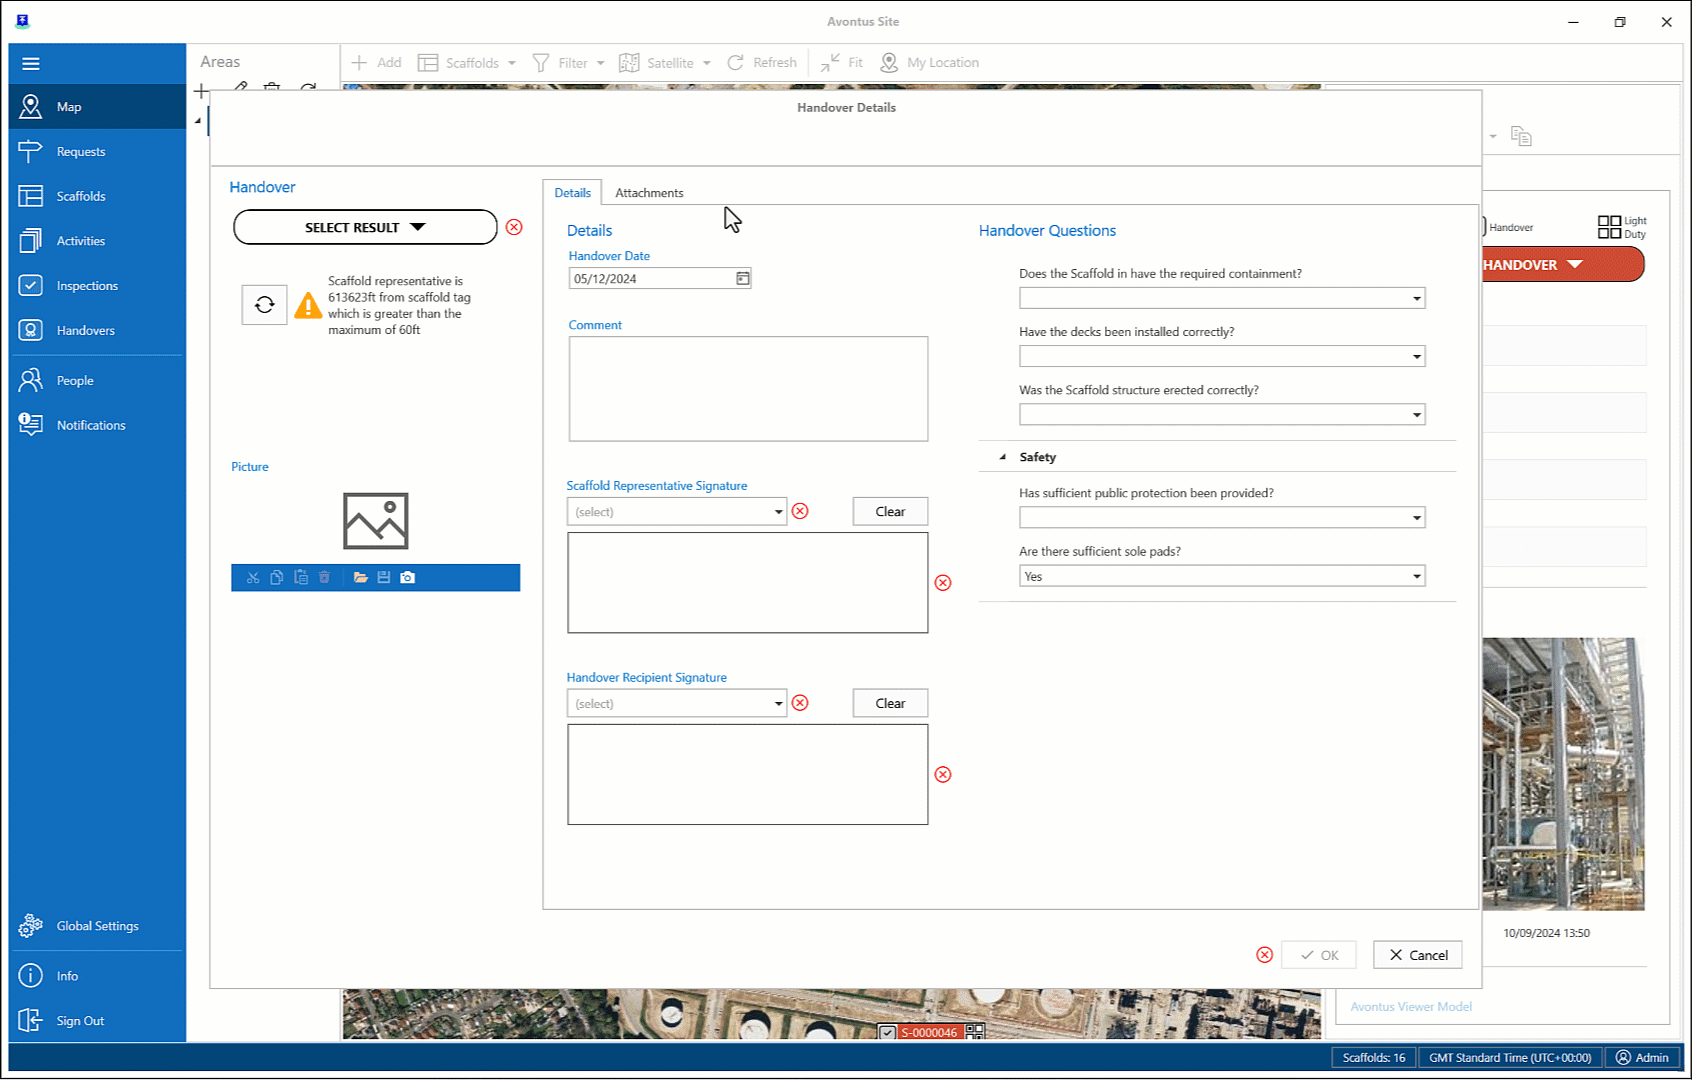This screenshot has height=1080, width=1692.
Task: Open the Select Result dropdown
Action: [365, 228]
